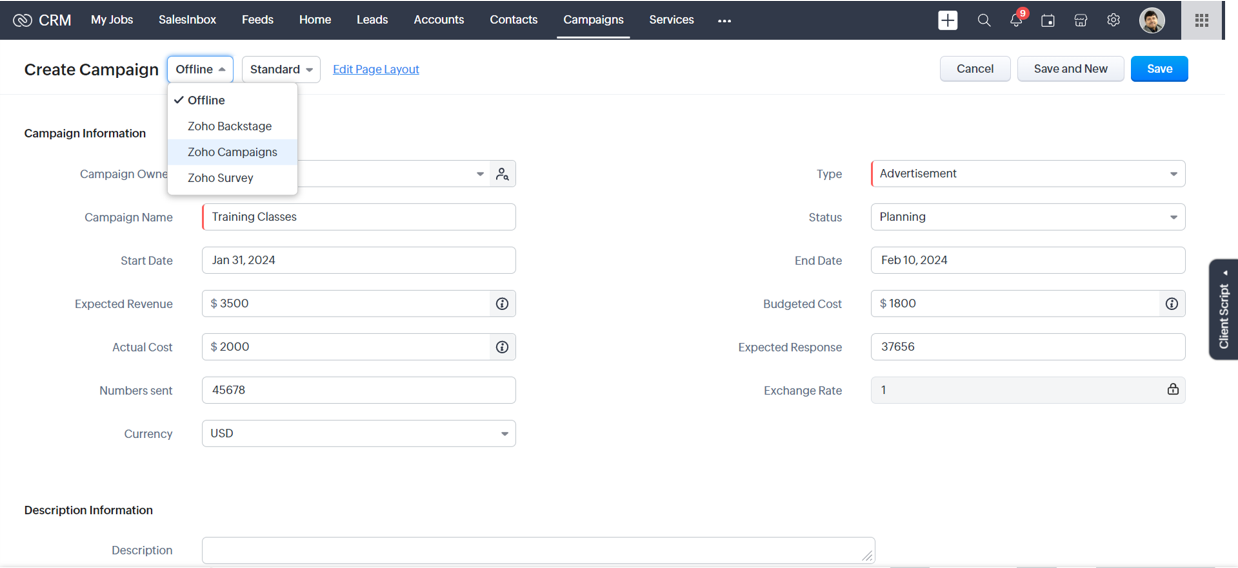Open the Offline campaign type dropdown
This screenshot has width=1238, height=568.
(x=200, y=69)
